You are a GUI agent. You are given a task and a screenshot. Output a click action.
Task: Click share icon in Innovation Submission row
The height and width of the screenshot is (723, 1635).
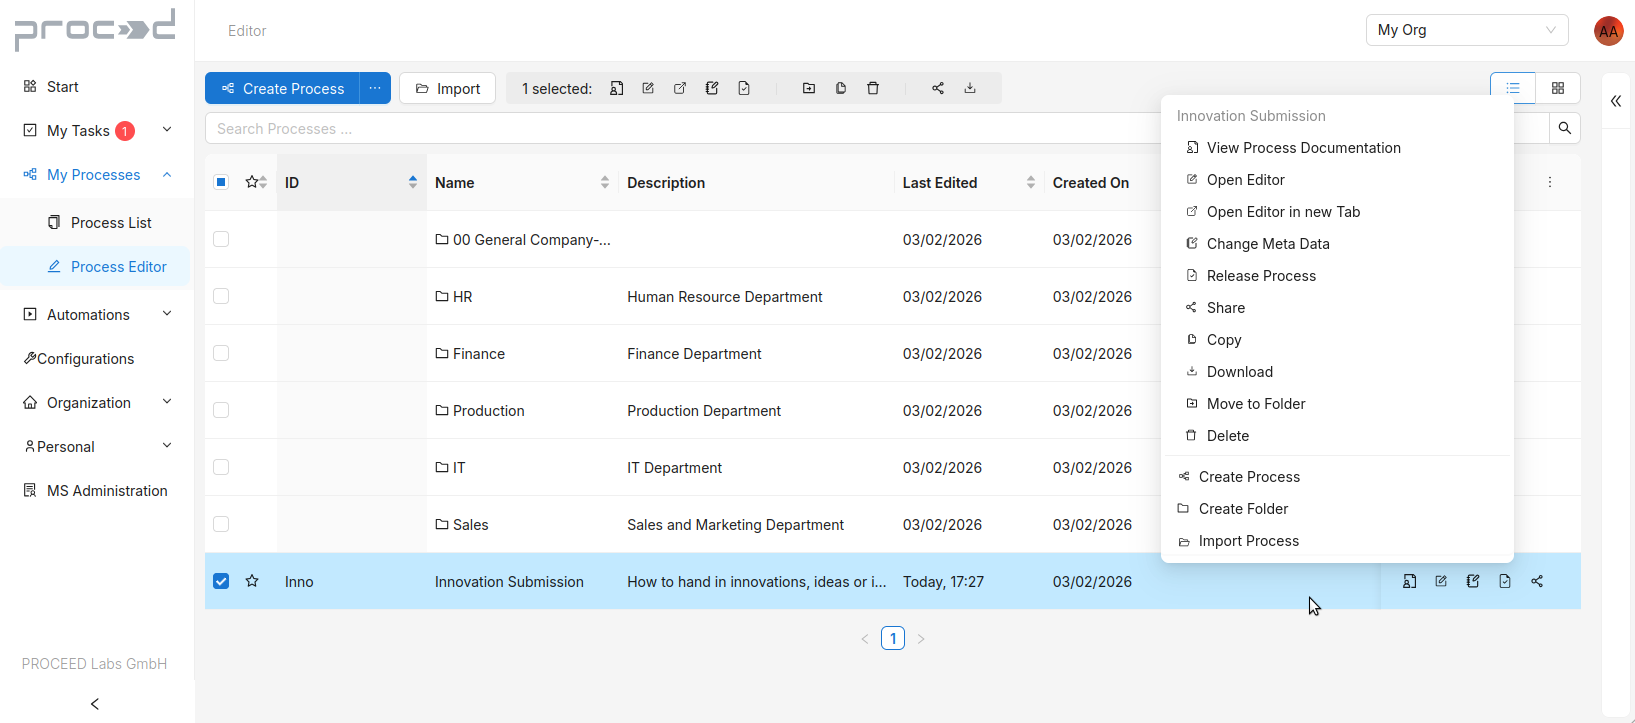(1537, 581)
